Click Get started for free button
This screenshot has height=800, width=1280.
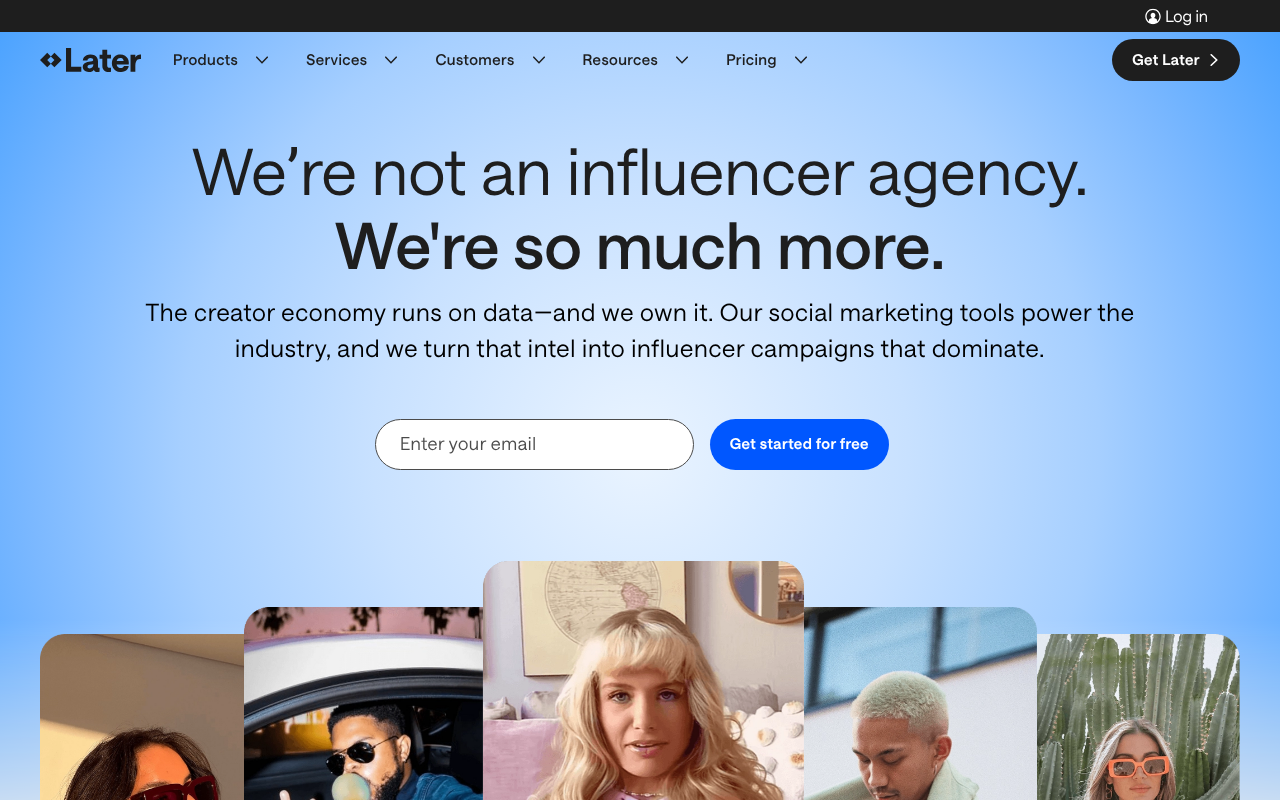click(799, 444)
